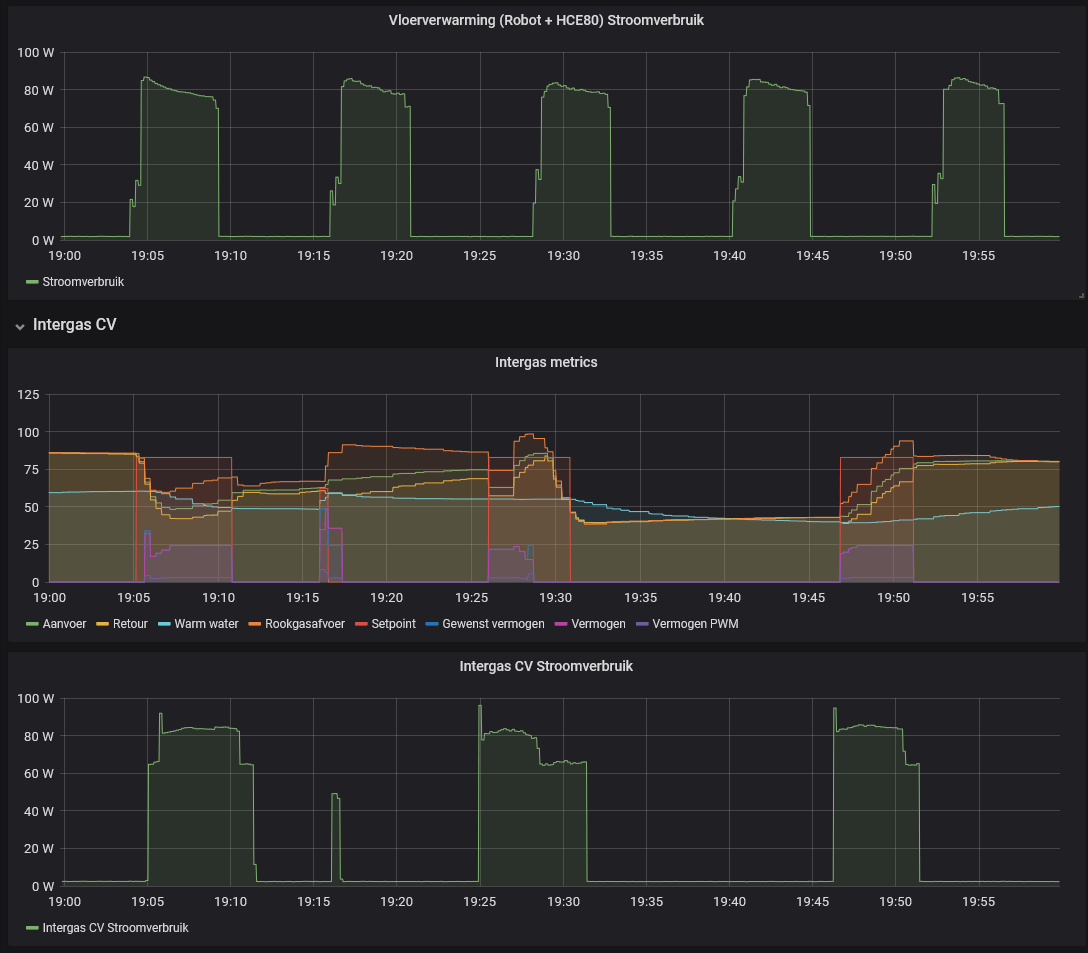Click the Aanvoer green color swatch

tap(32, 624)
